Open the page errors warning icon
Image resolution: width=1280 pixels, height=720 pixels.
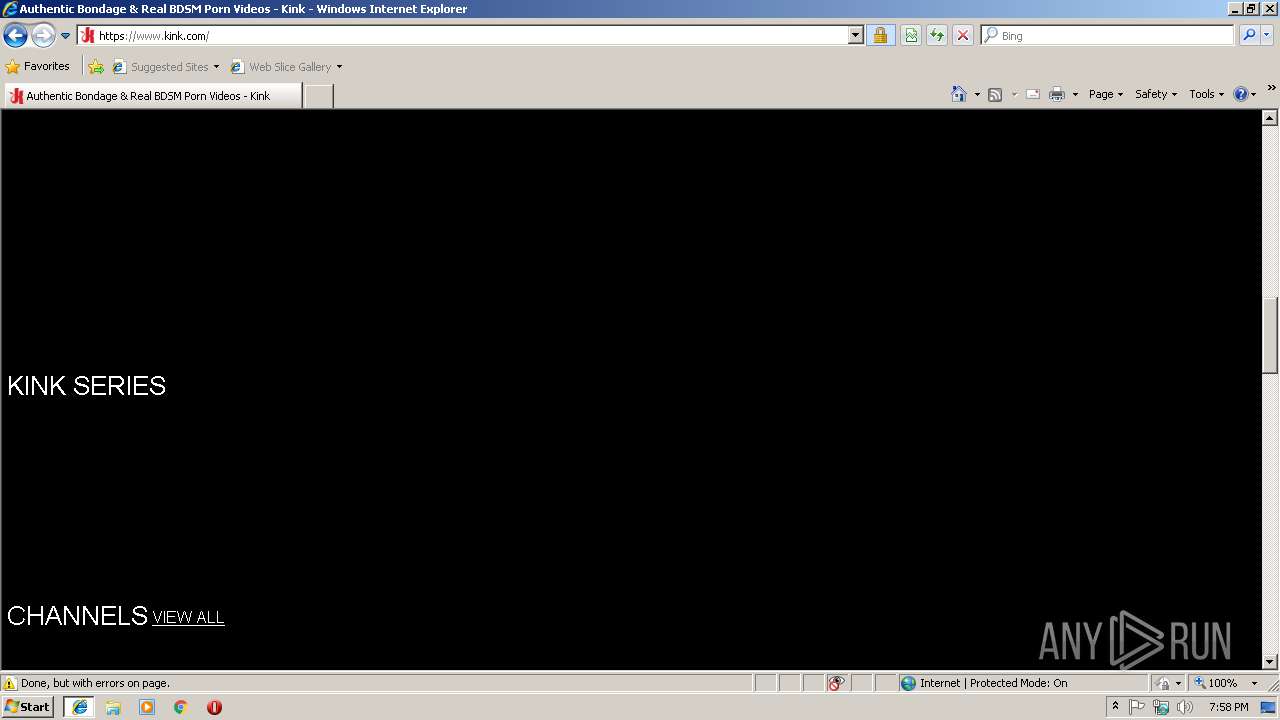pos(11,684)
